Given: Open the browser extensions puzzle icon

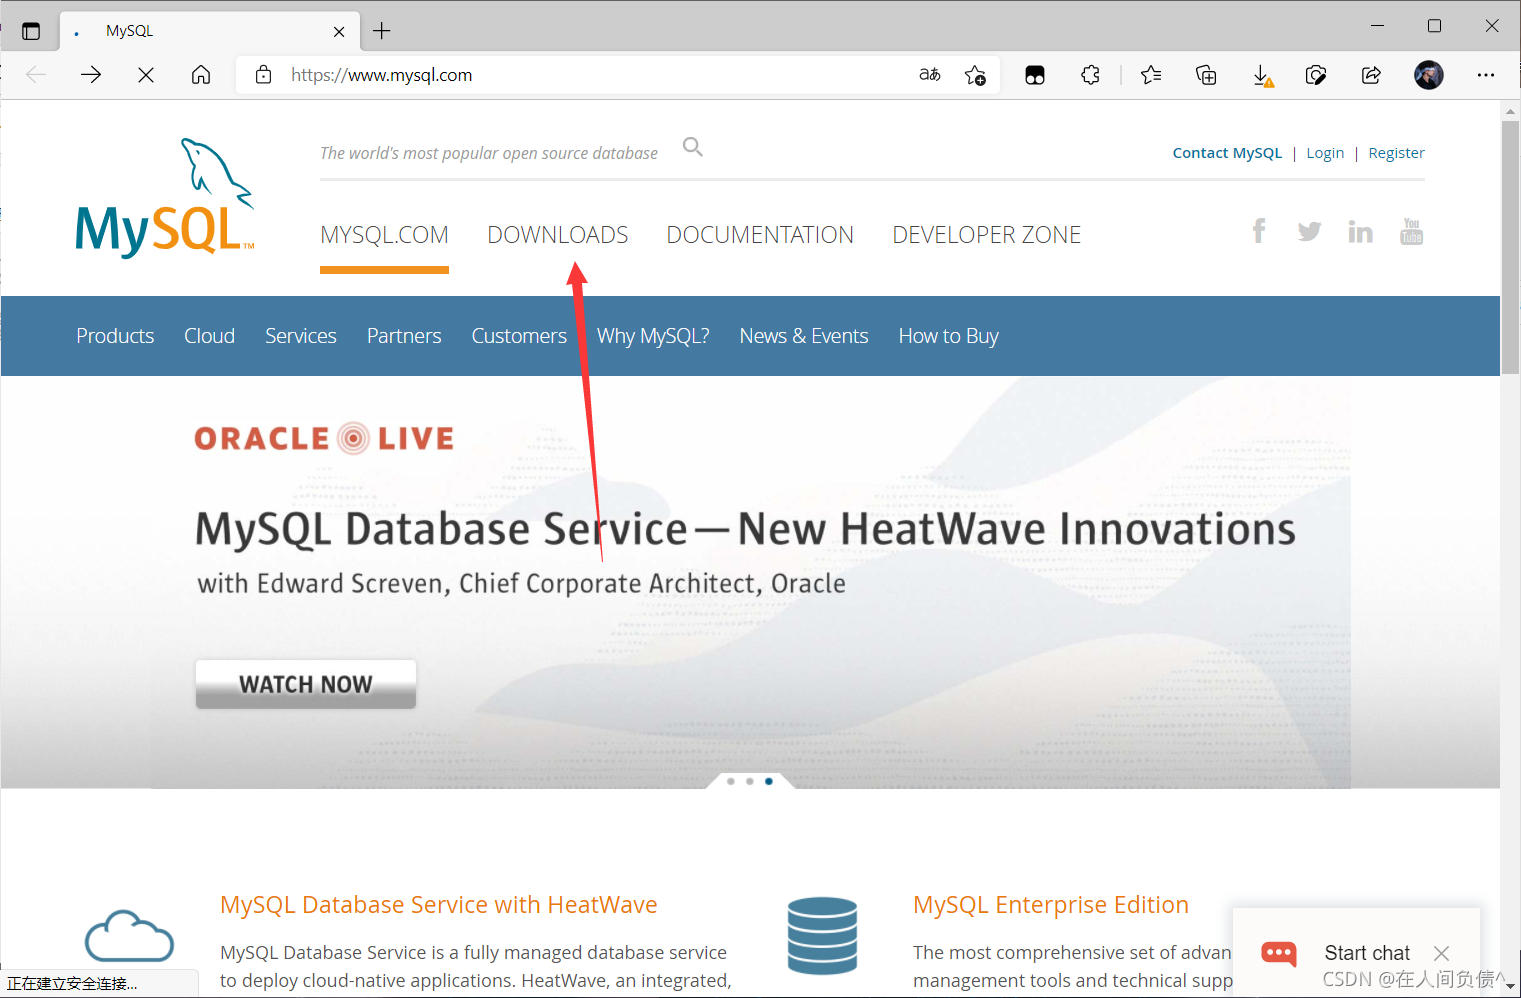Looking at the screenshot, I should 1090,75.
